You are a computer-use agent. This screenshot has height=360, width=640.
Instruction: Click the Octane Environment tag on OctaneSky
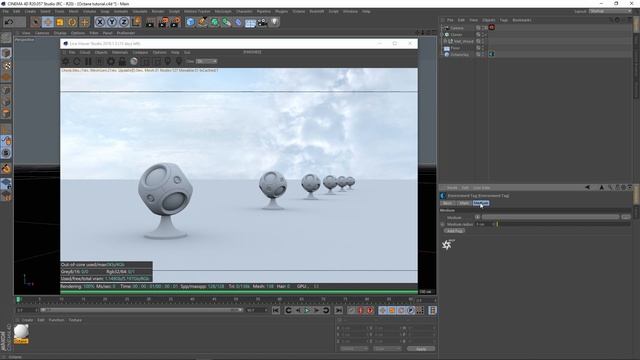[x=492, y=54]
